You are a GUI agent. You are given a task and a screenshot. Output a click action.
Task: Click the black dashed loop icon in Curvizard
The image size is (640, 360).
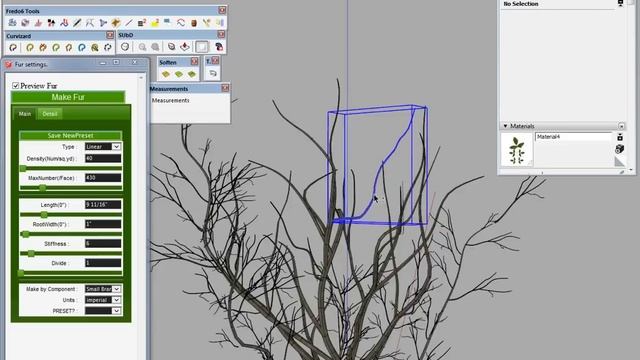pyautogui.click(x=108, y=47)
